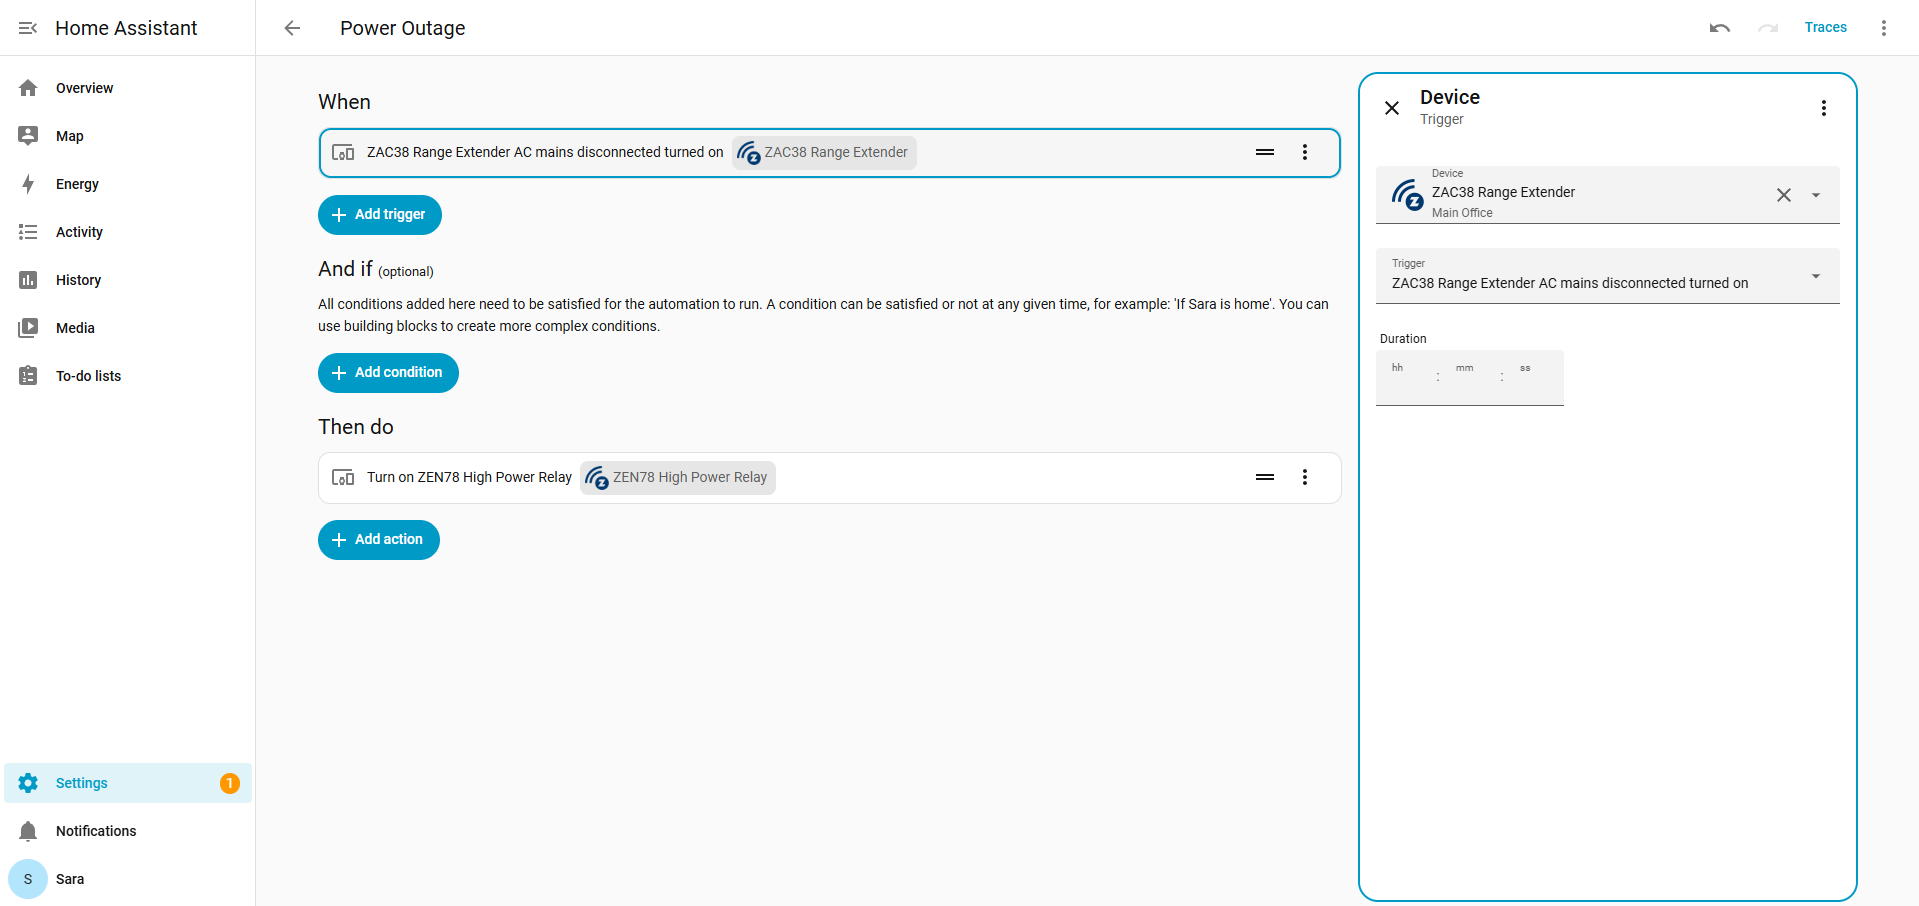Open the Notifications bell icon
The image size is (1919, 906).
pos(28,831)
